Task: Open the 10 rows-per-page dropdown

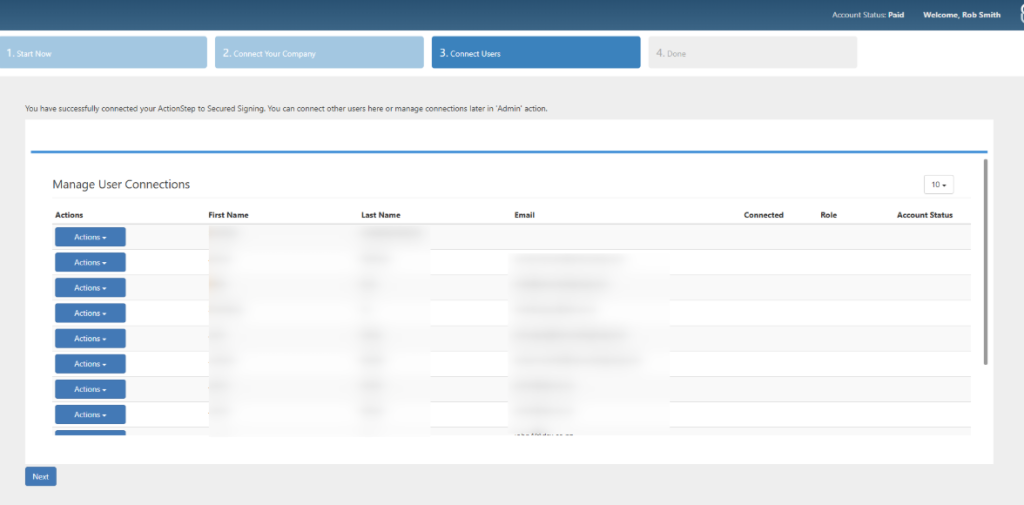Action: (x=938, y=185)
